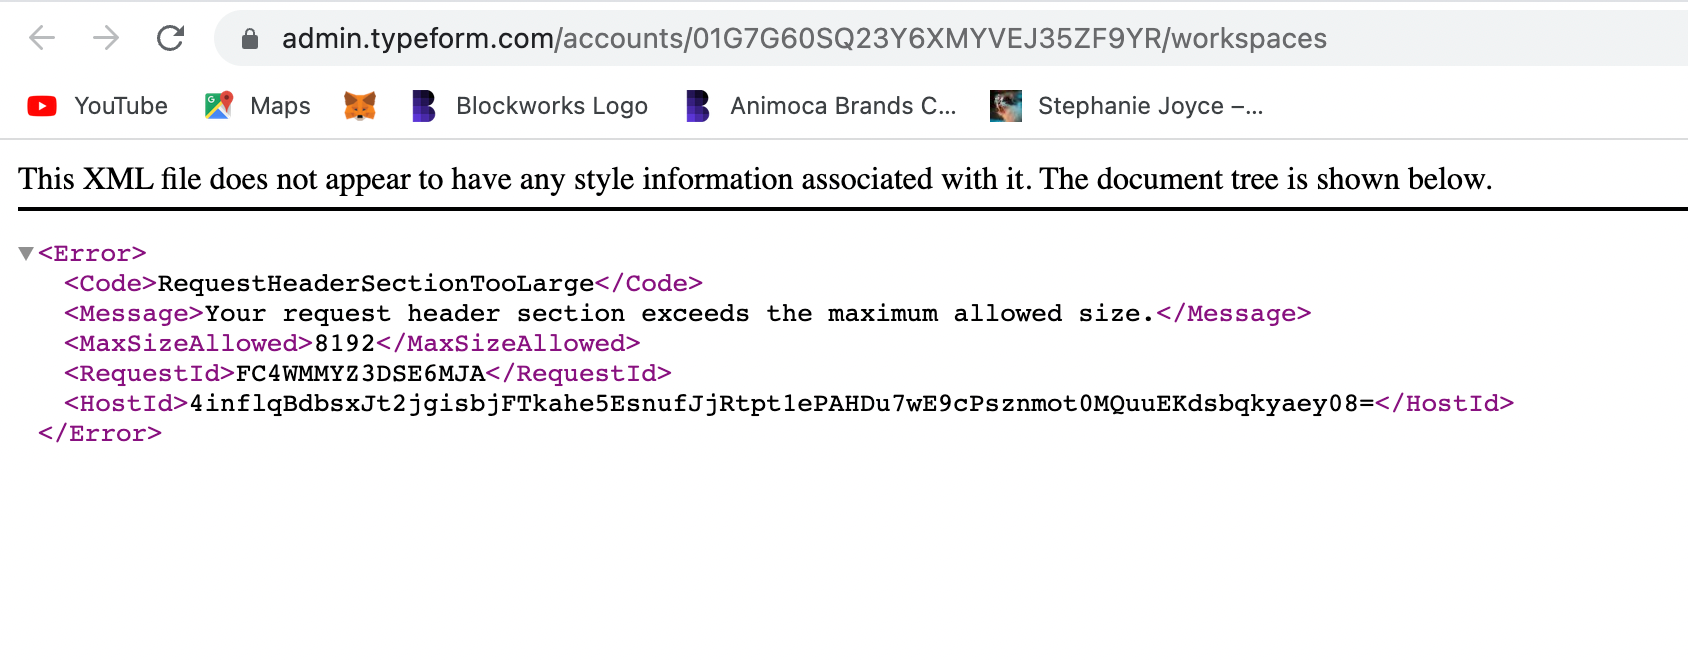This screenshot has height=660, width=1688.
Task: Click the RequestId value FC4WMMYZ3DSE6MJA
Action: click(x=360, y=374)
